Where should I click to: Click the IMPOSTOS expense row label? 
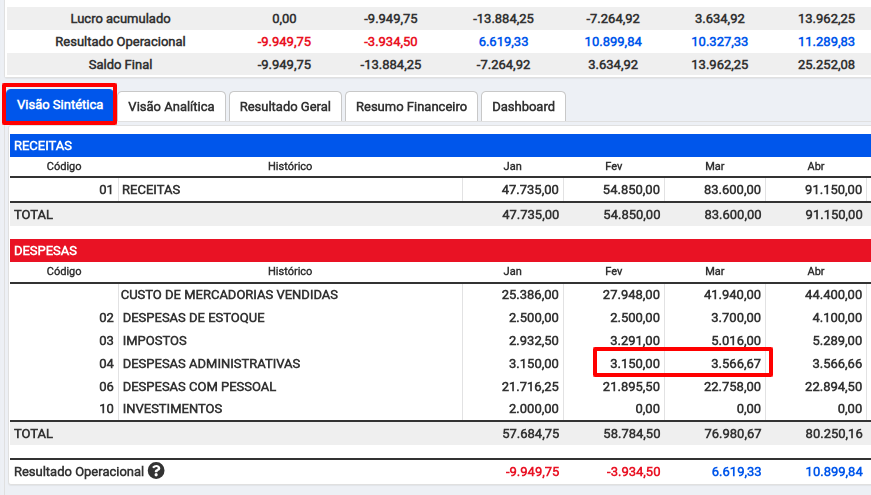coord(154,341)
